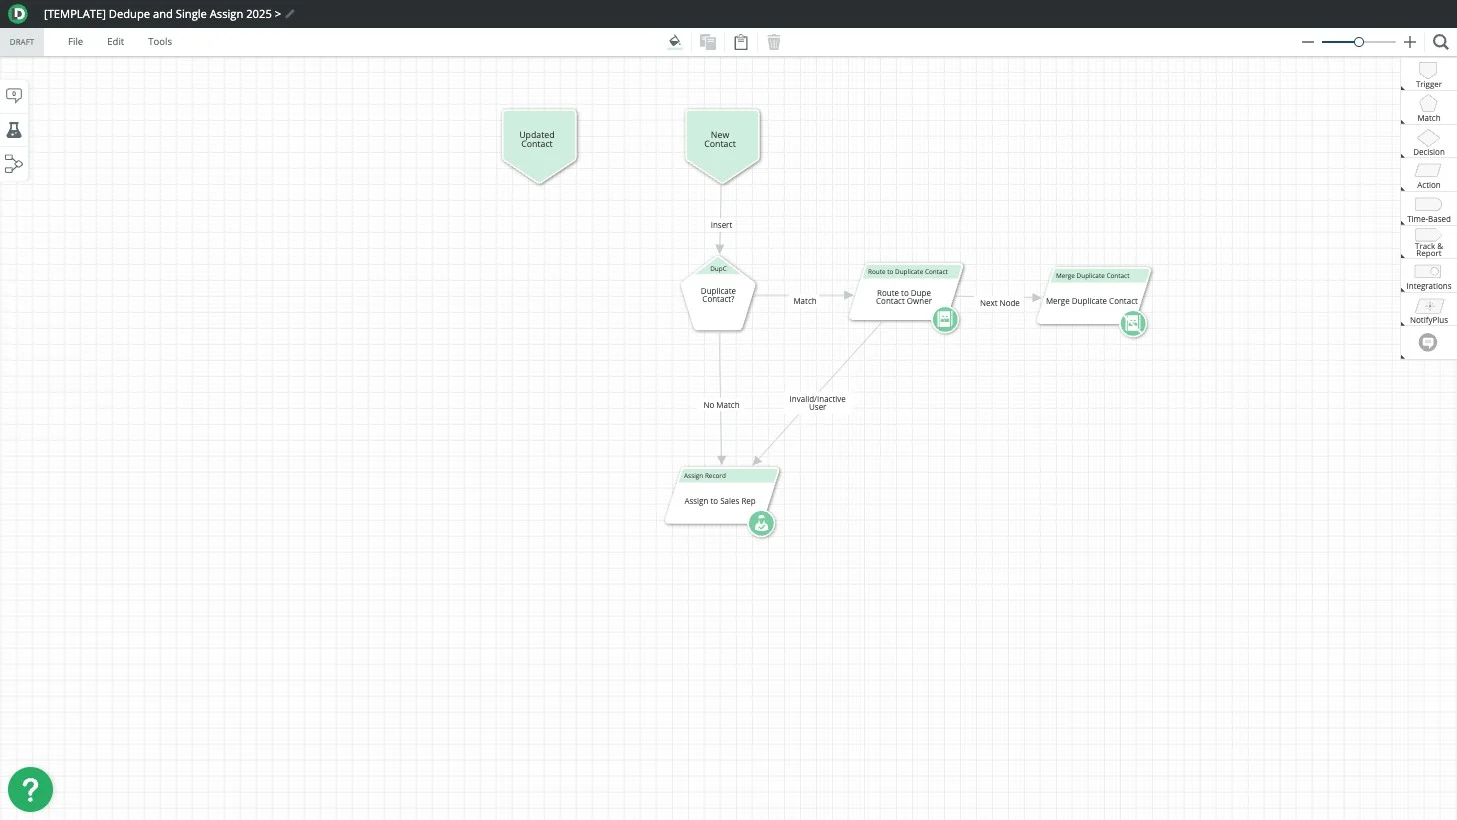This screenshot has height=820, width=1457.
Task: Click the Next Node edge label
Action: [x=1000, y=303]
